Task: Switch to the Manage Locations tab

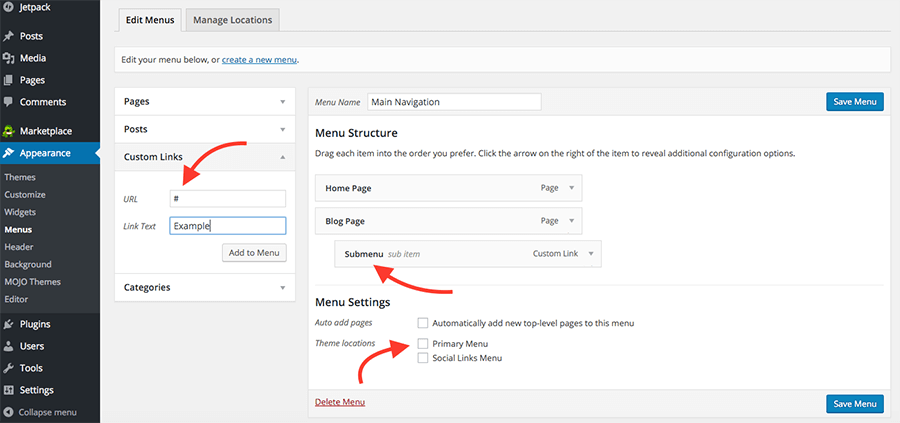Action: click(232, 20)
